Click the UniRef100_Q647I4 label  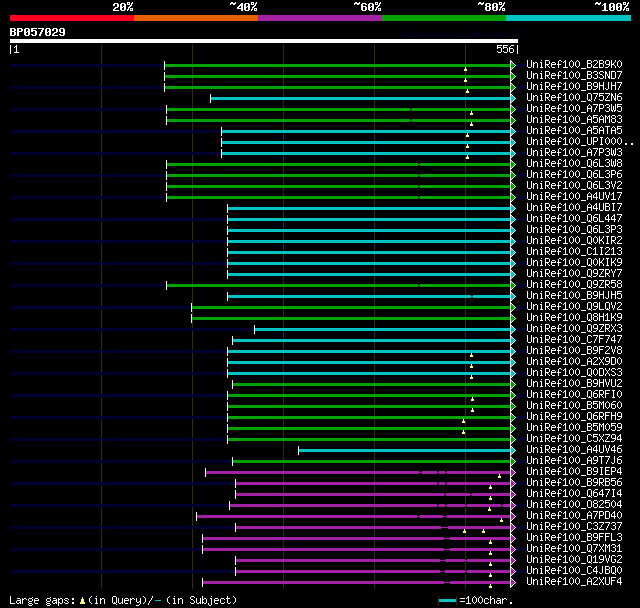pyautogui.click(x=574, y=494)
